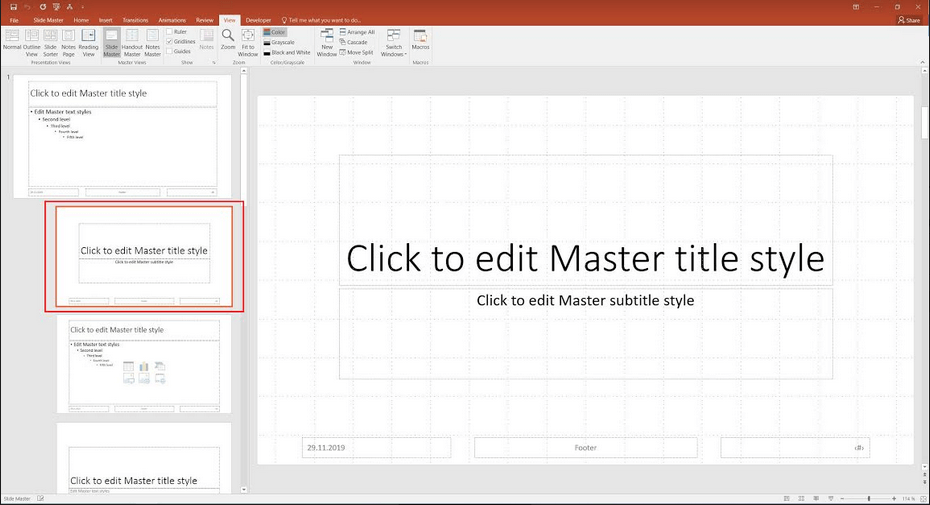930x505 pixels.
Task: Click the zoom slider handle
Action: coord(869,498)
